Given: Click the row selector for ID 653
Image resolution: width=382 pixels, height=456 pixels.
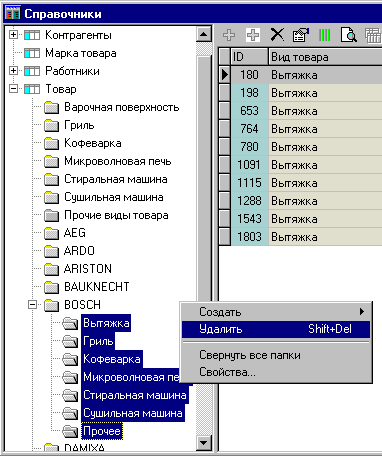Looking at the screenshot, I should [225, 111].
